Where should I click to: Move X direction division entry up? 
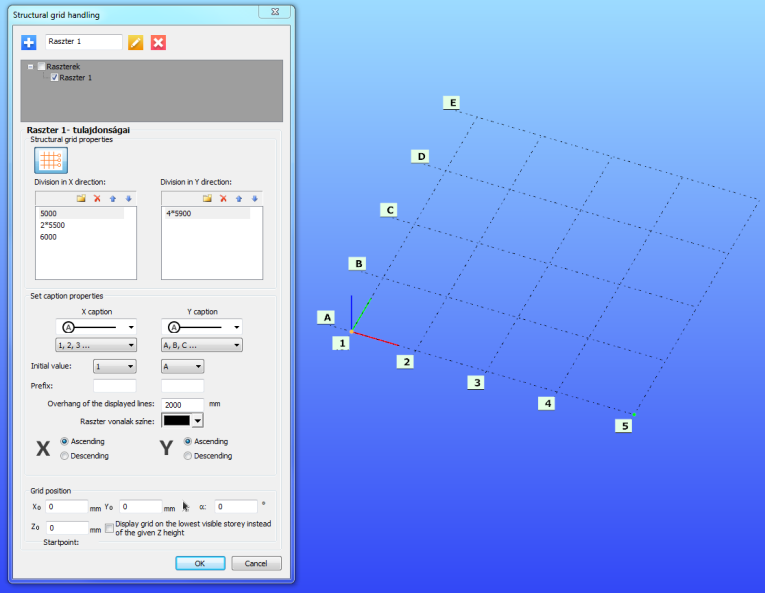click(x=113, y=199)
